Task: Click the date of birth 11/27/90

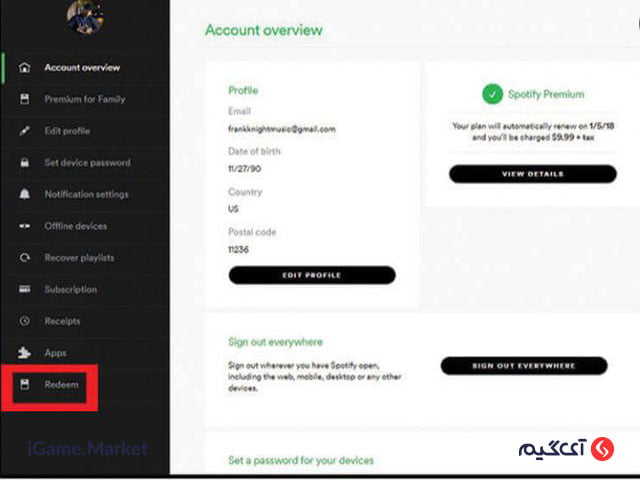Action: [x=244, y=169]
